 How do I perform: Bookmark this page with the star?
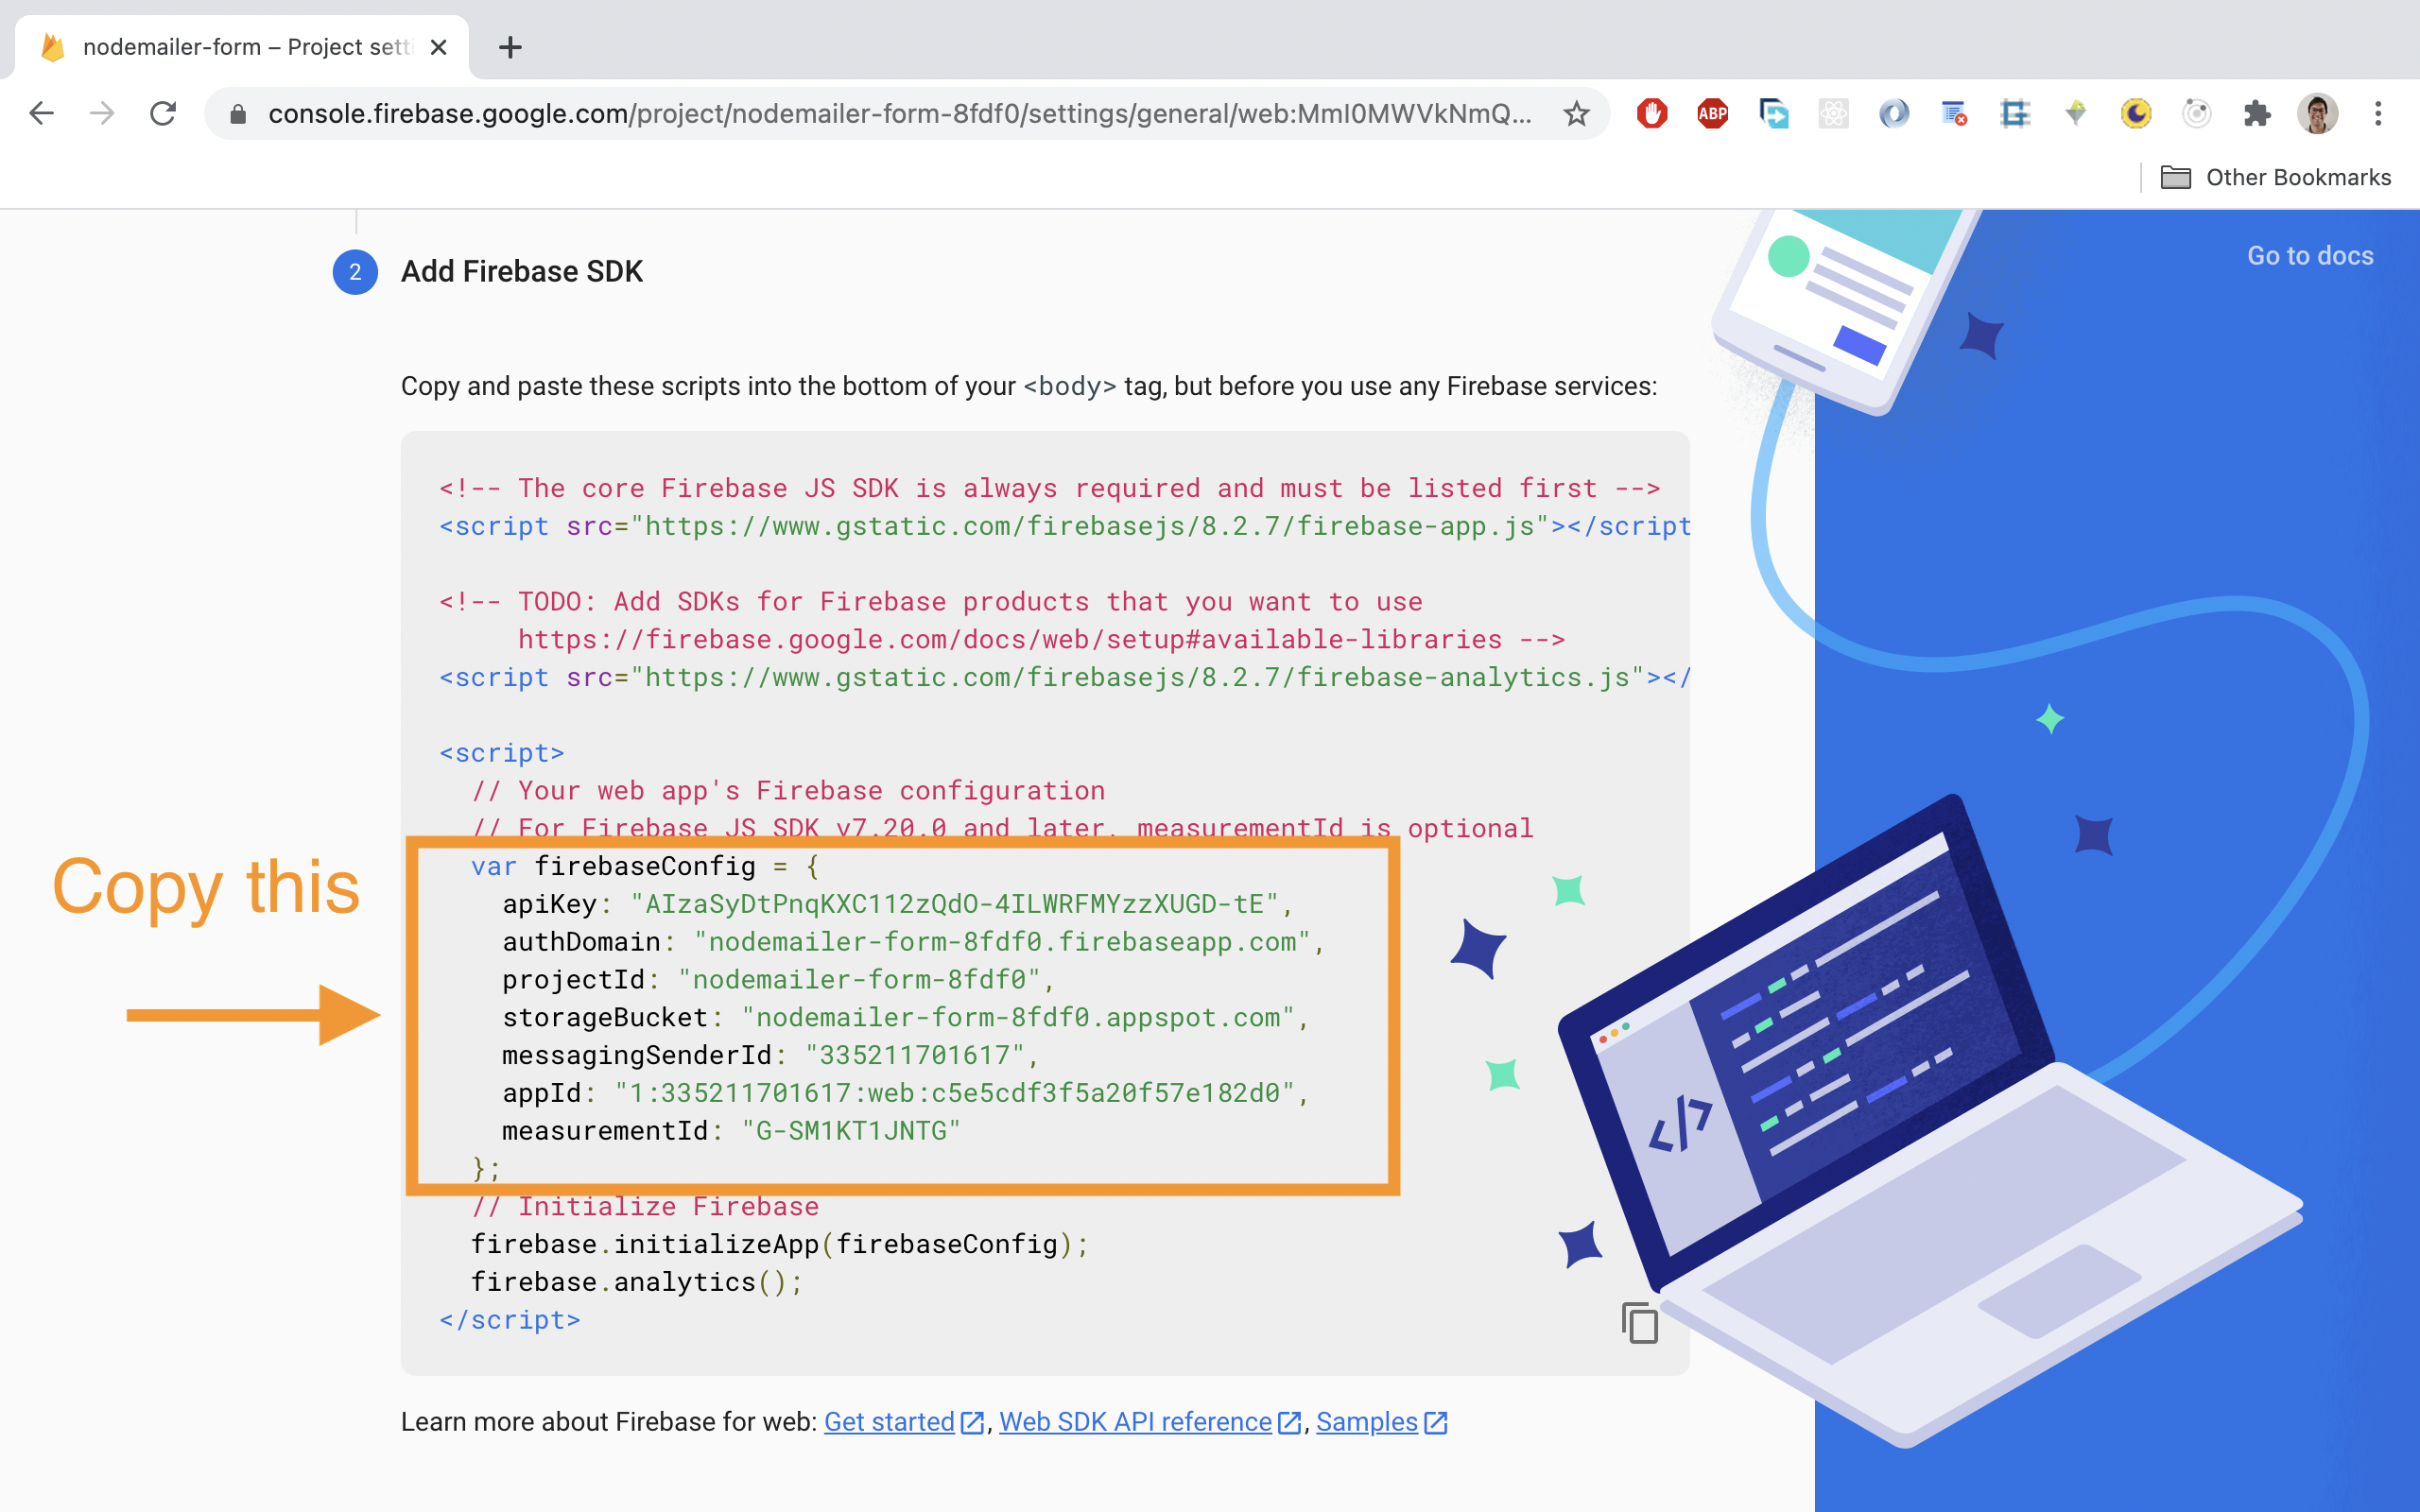pyautogui.click(x=1577, y=114)
